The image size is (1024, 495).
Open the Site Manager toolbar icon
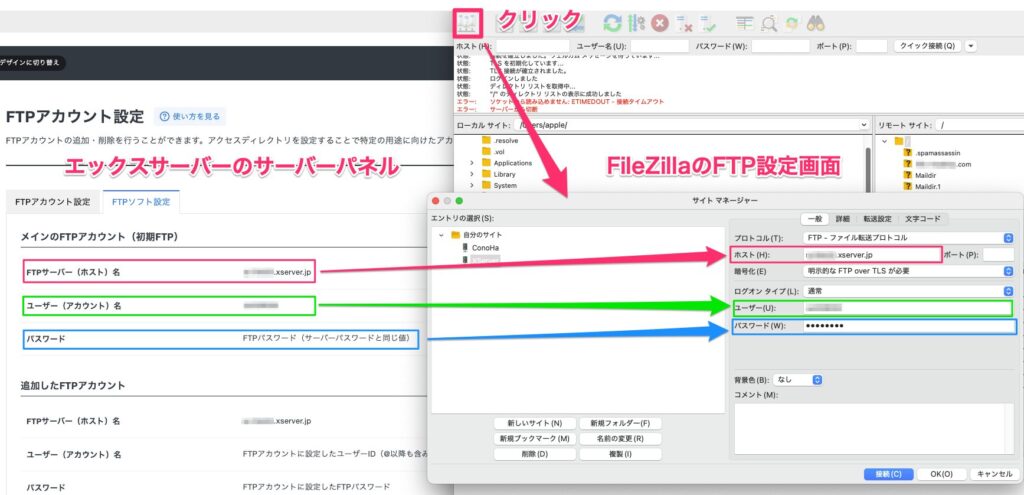coord(467,24)
